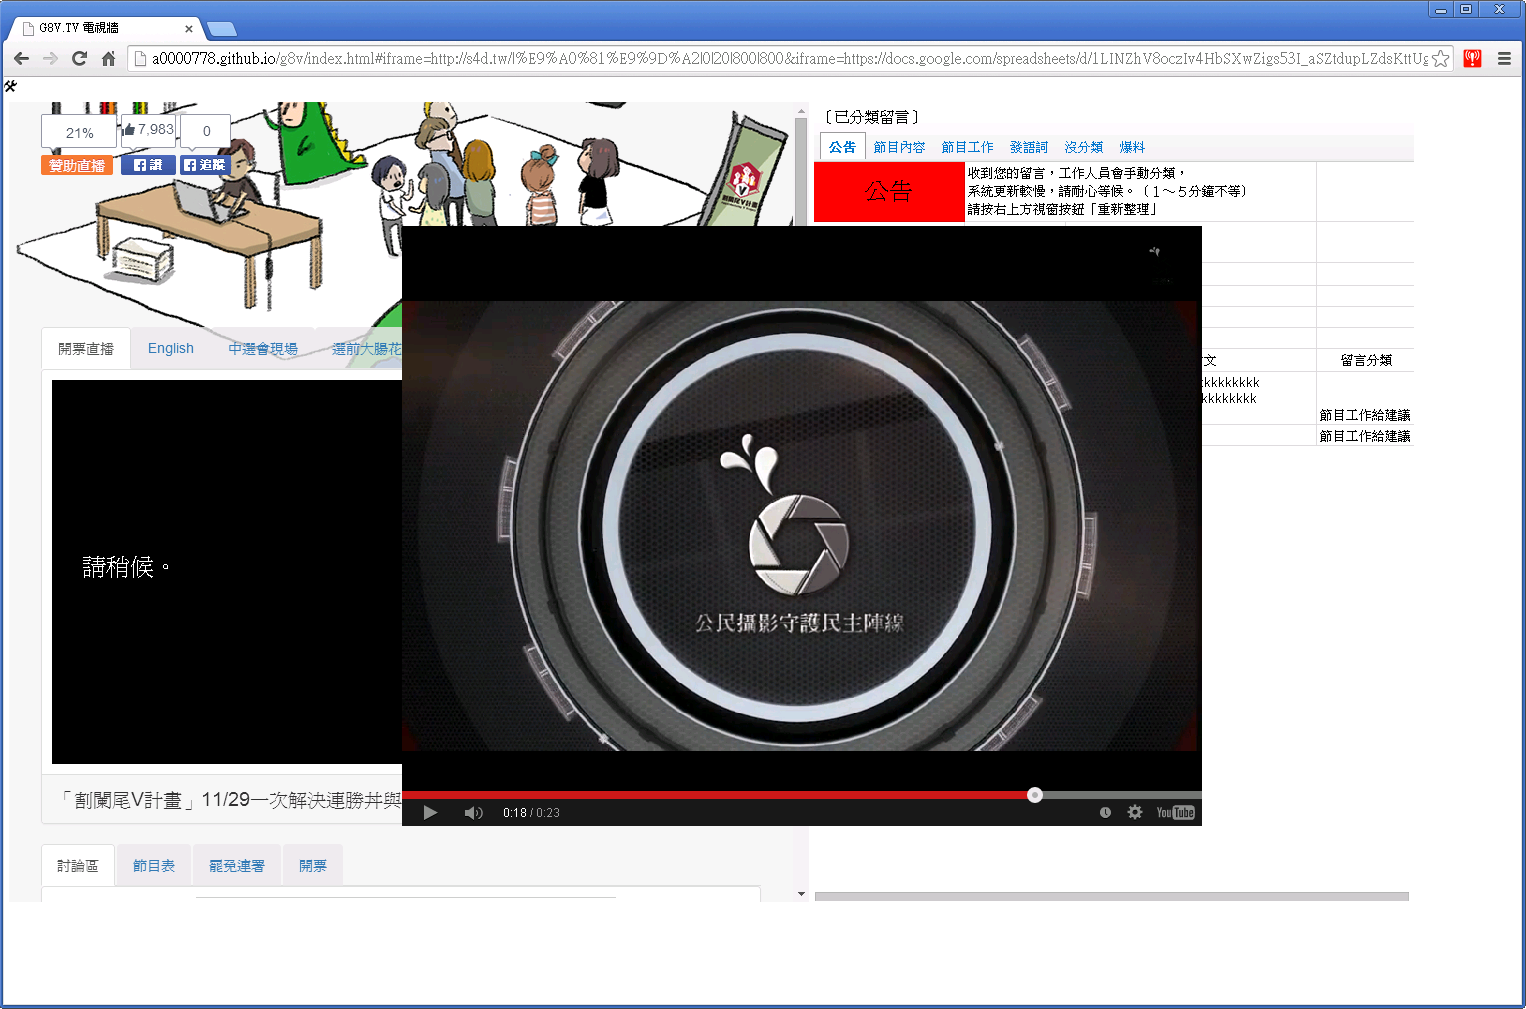Select the 爆料 tab in comments sheet
This screenshot has width=1526, height=1009.
click(x=1132, y=147)
